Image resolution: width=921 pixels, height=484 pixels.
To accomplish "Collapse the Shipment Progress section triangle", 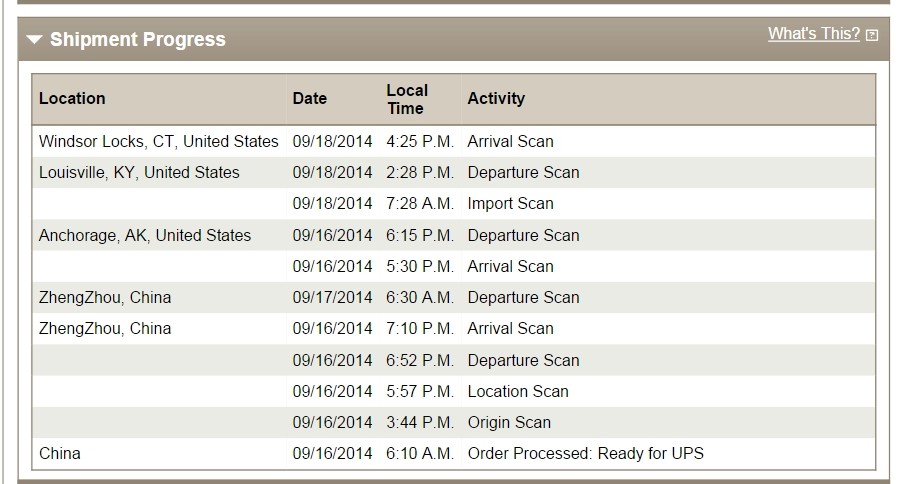I will (x=35, y=40).
